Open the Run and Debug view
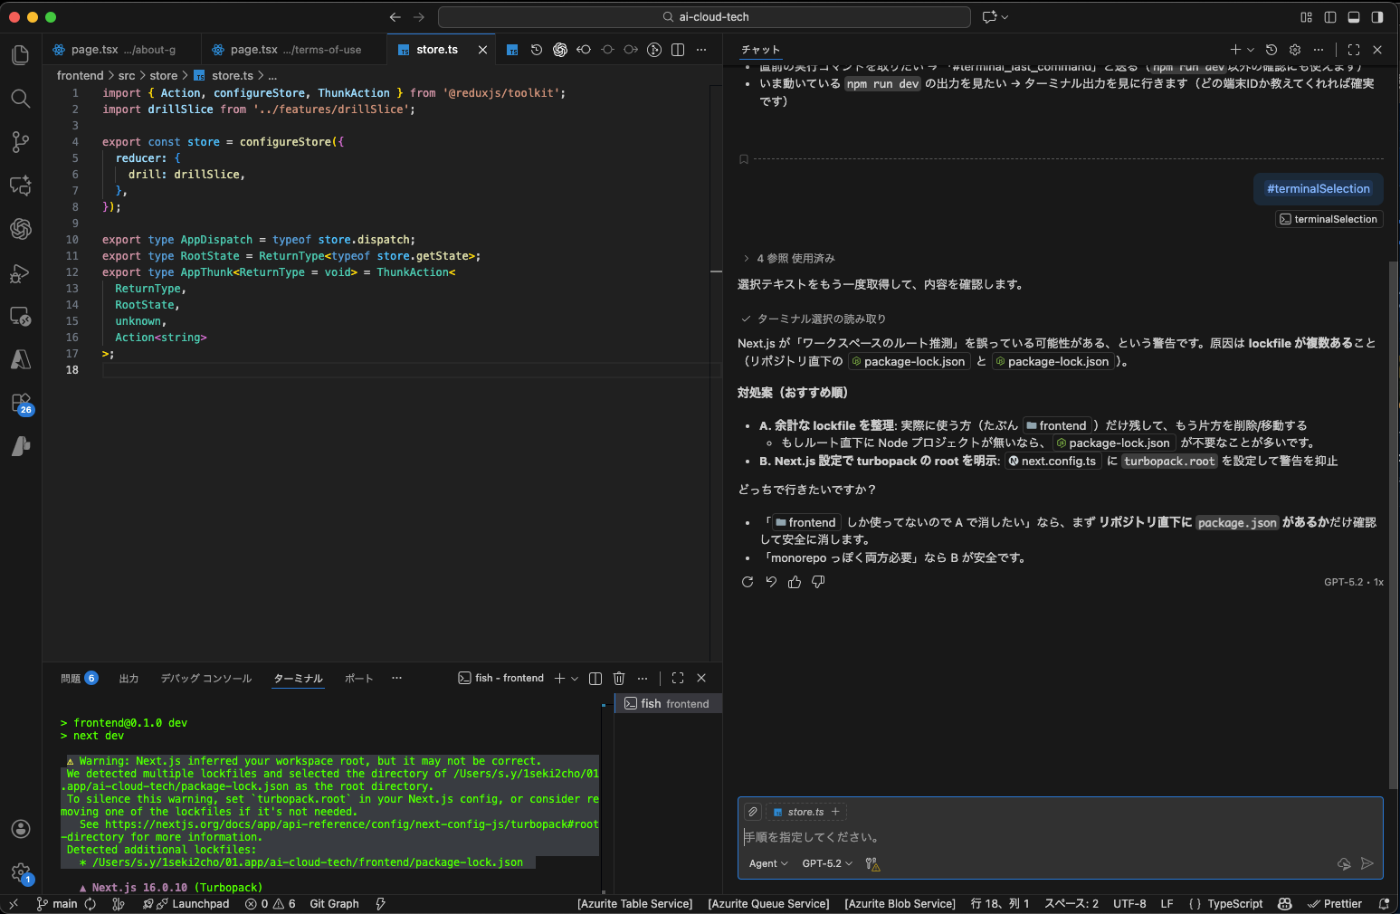This screenshot has height=914, width=1400. (x=20, y=273)
